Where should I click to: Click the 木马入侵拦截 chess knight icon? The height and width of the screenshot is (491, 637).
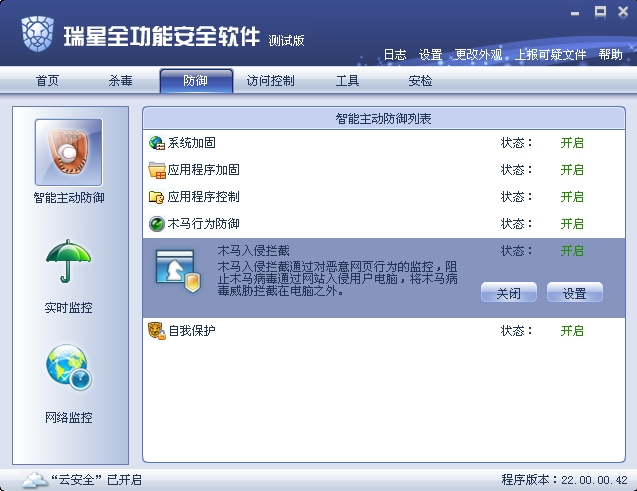pyautogui.click(x=178, y=271)
